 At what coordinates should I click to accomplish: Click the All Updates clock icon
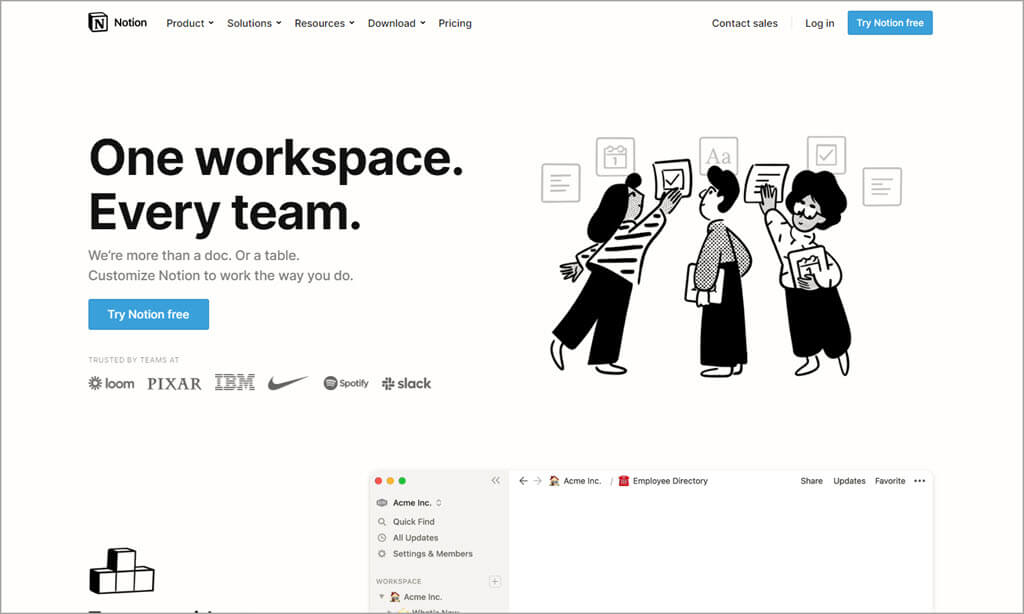[382, 538]
